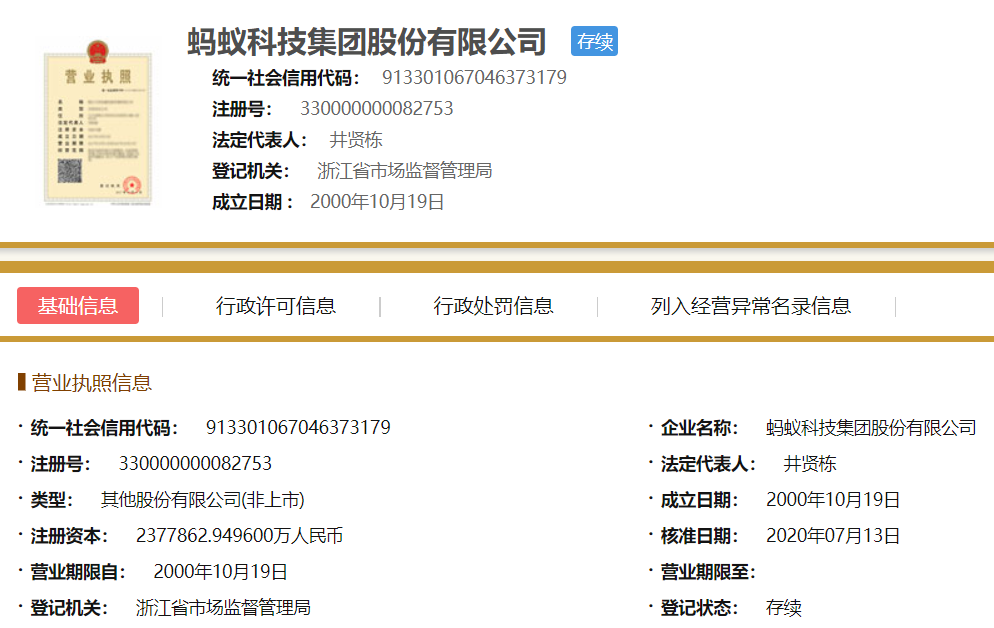994x628 pixels.
Task: Select the 基础信息 tab
Action: pos(78,305)
